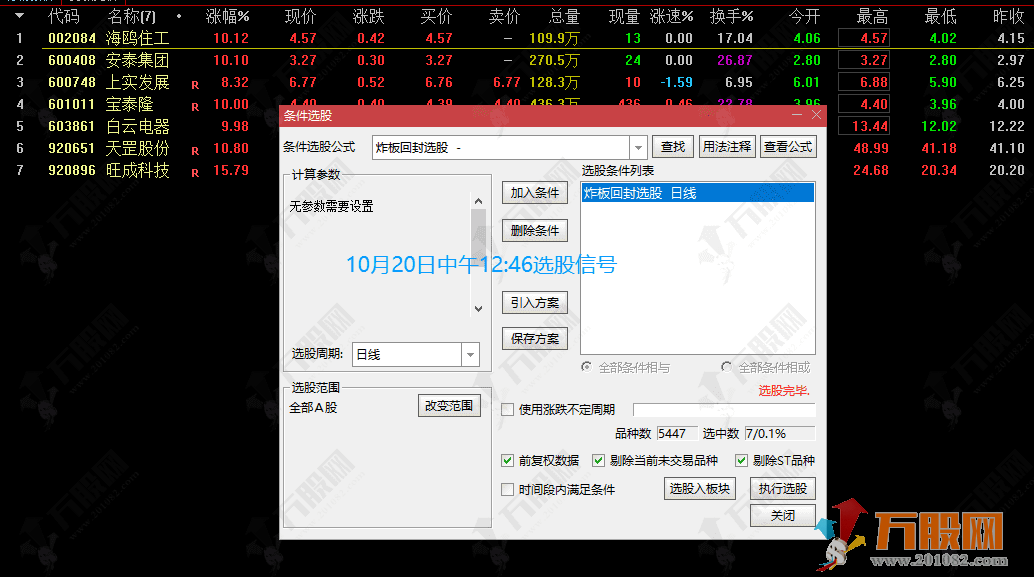
Task: Click the 换手% column header
Action: [731, 16]
